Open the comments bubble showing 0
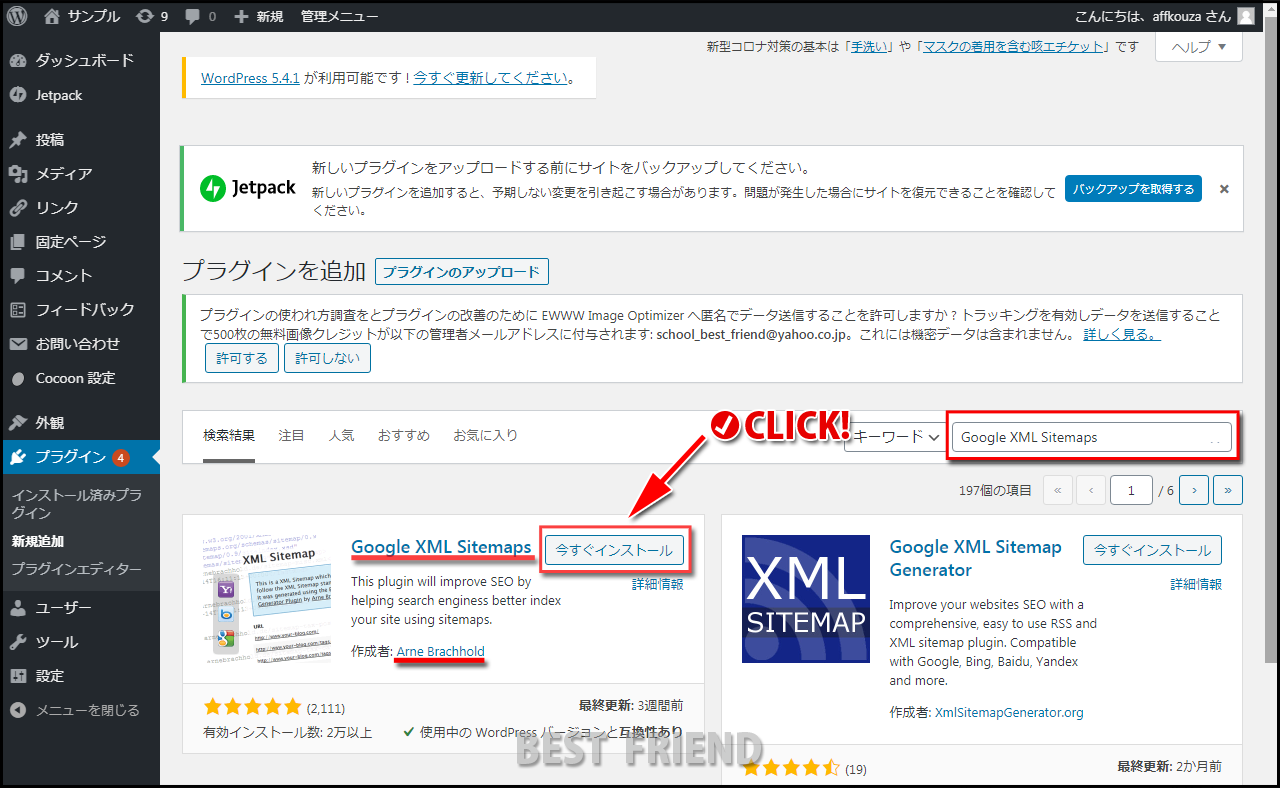The width and height of the screenshot is (1280, 788). pos(200,16)
